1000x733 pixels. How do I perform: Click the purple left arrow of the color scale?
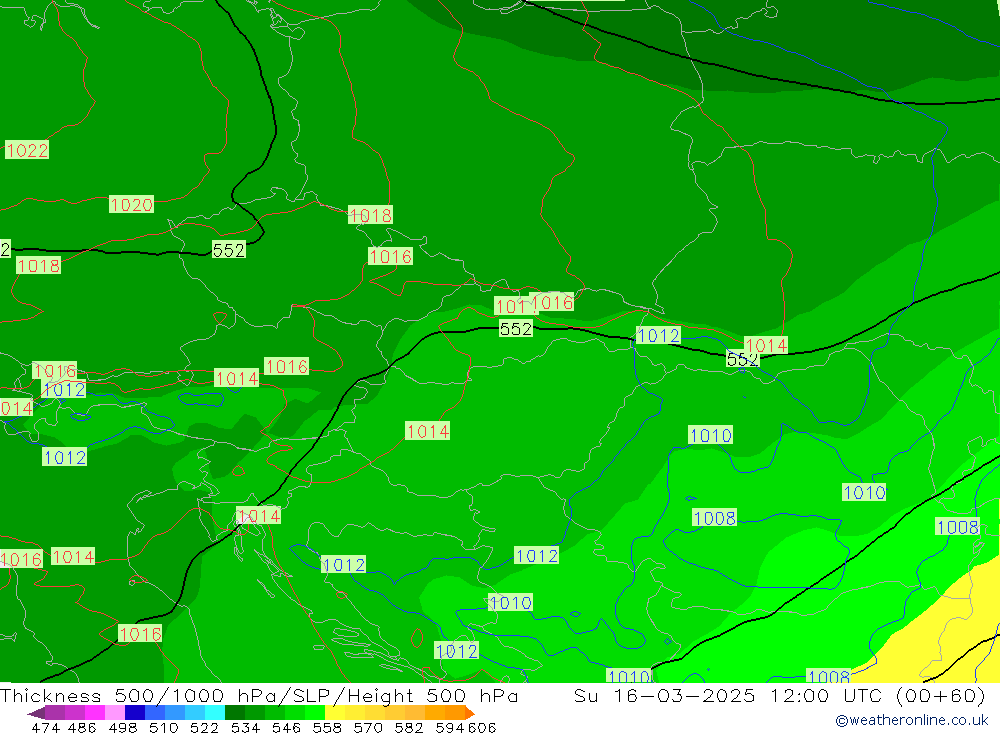(36, 713)
